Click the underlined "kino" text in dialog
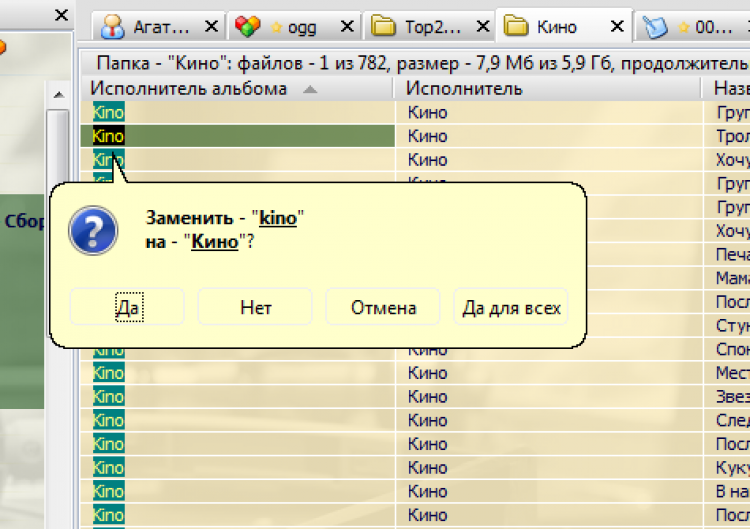Viewport: 750px width, 529px height. [278, 218]
